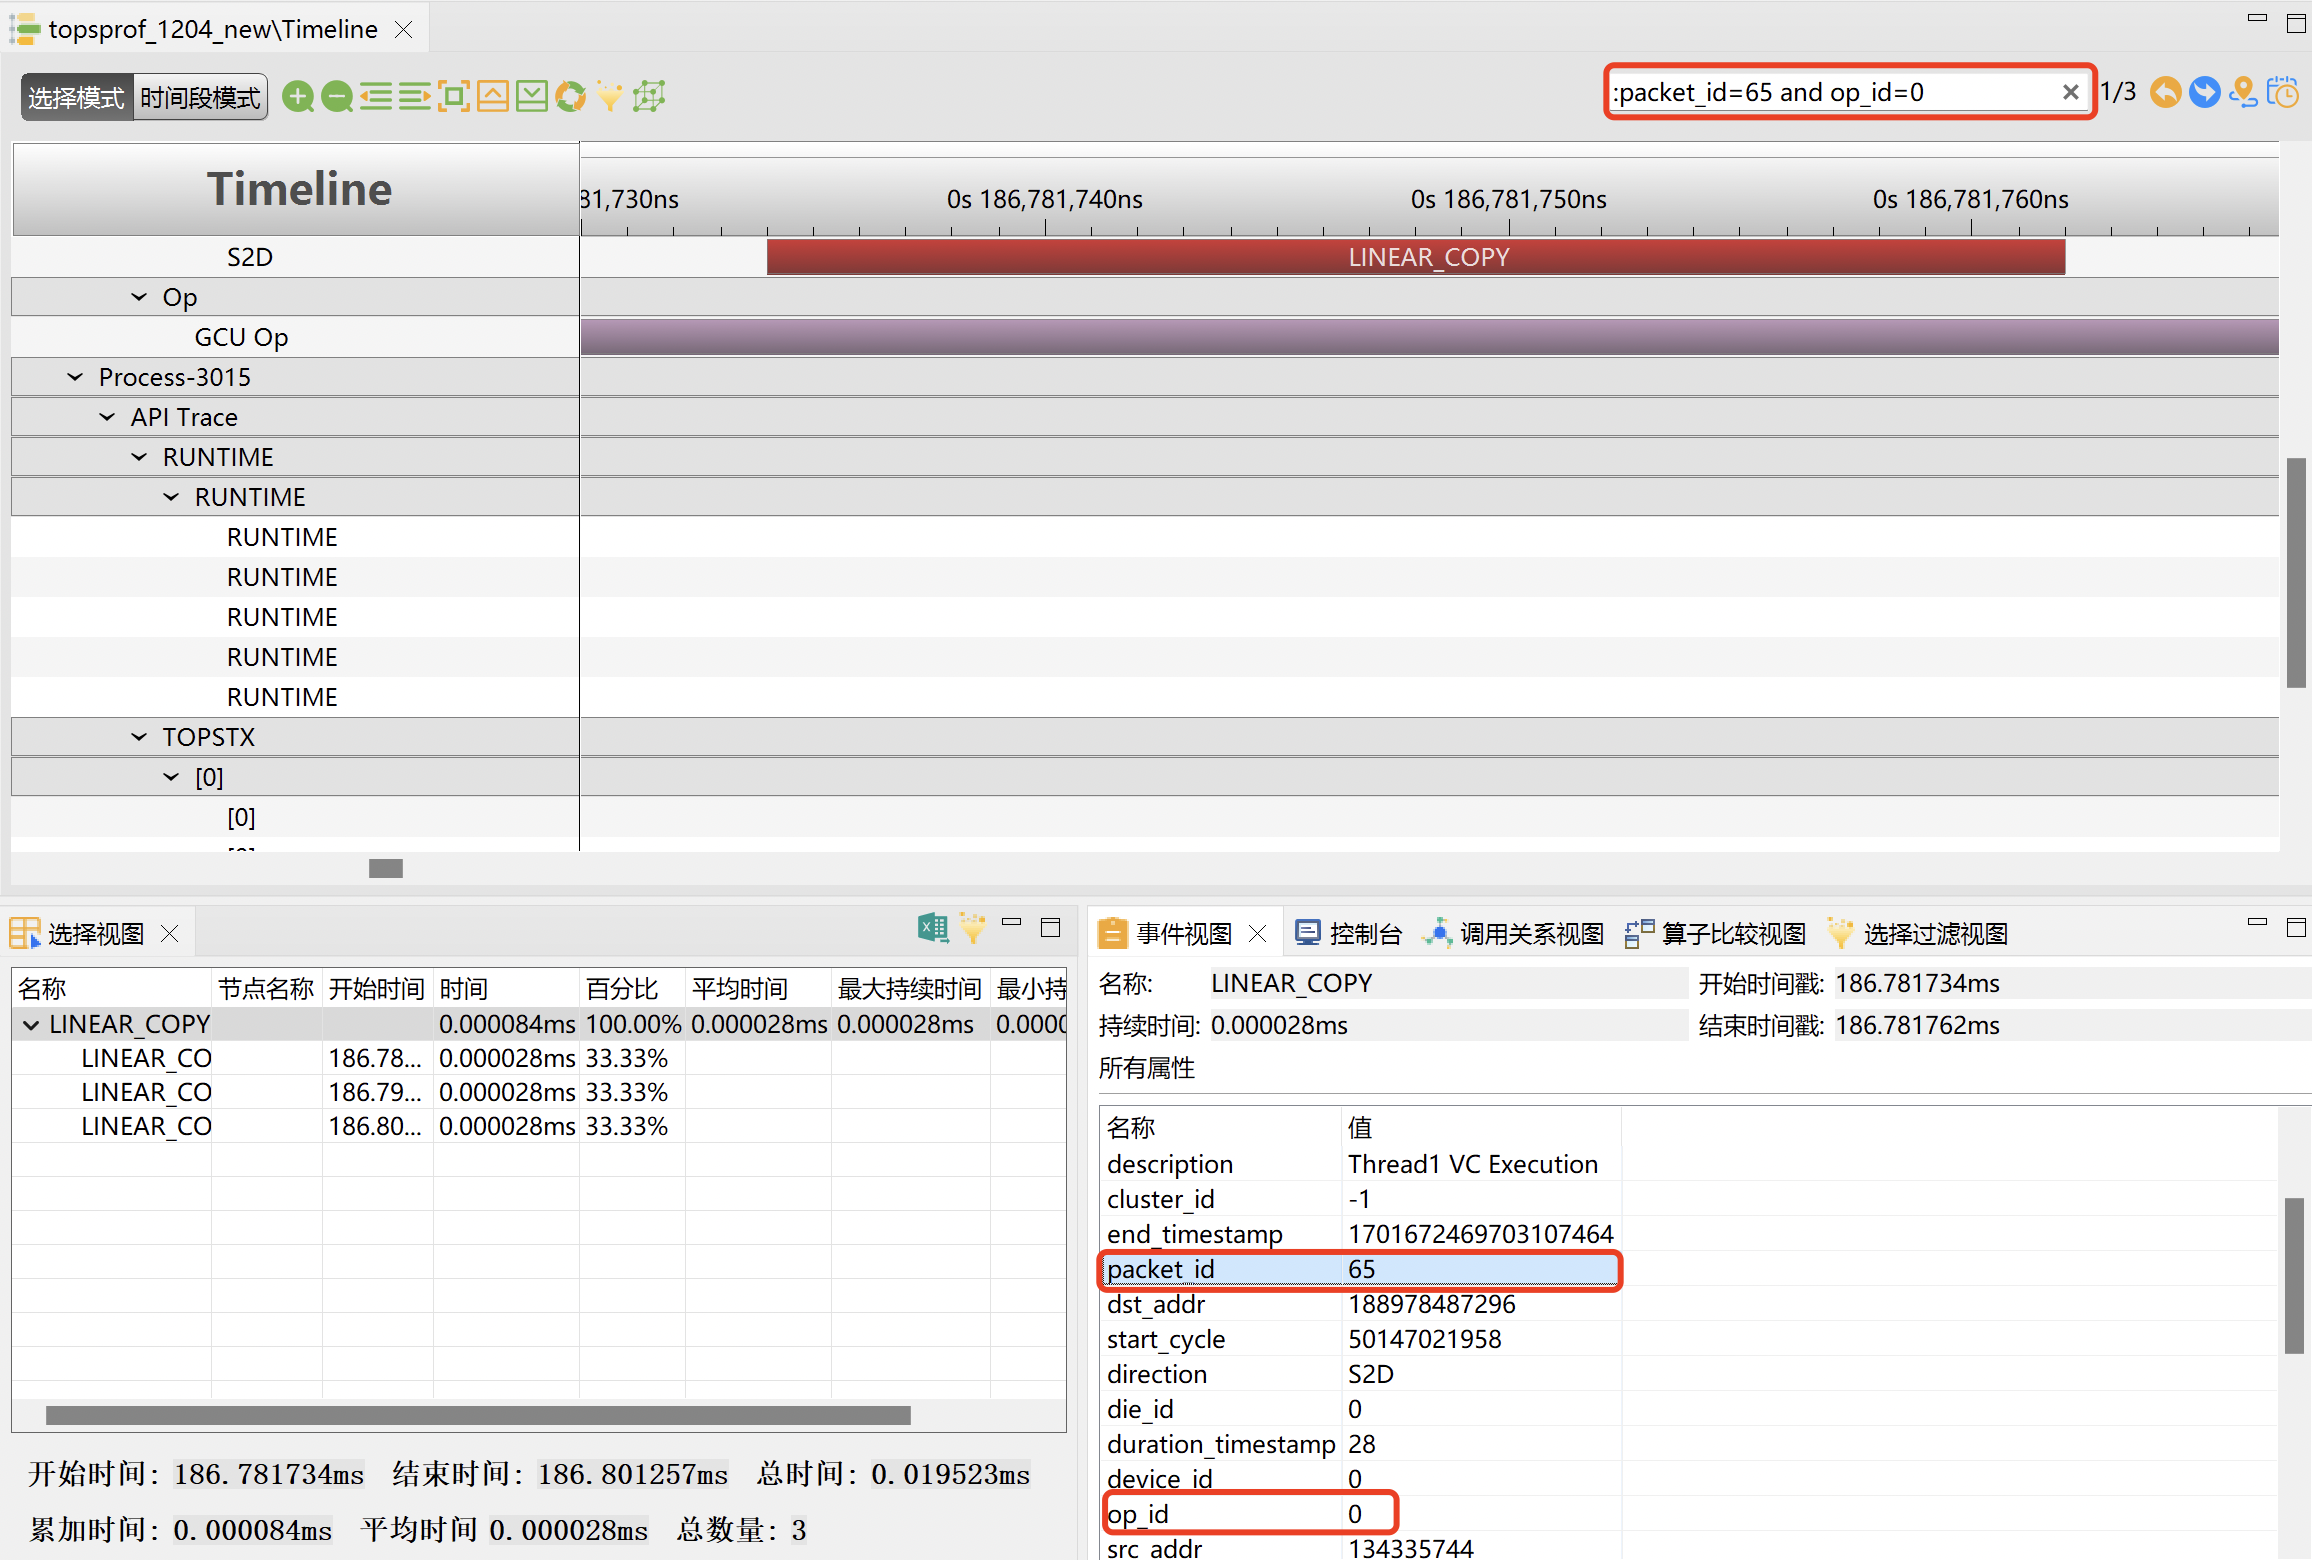2312x1560 pixels.
Task: Switch to 时间段模式 time range mode
Action: point(200,97)
